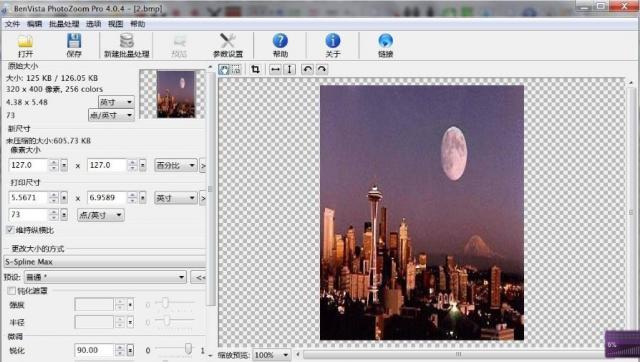Click the disabled 预览 toolbar icon
The height and width of the screenshot is (362, 640).
[x=179, y=46]
